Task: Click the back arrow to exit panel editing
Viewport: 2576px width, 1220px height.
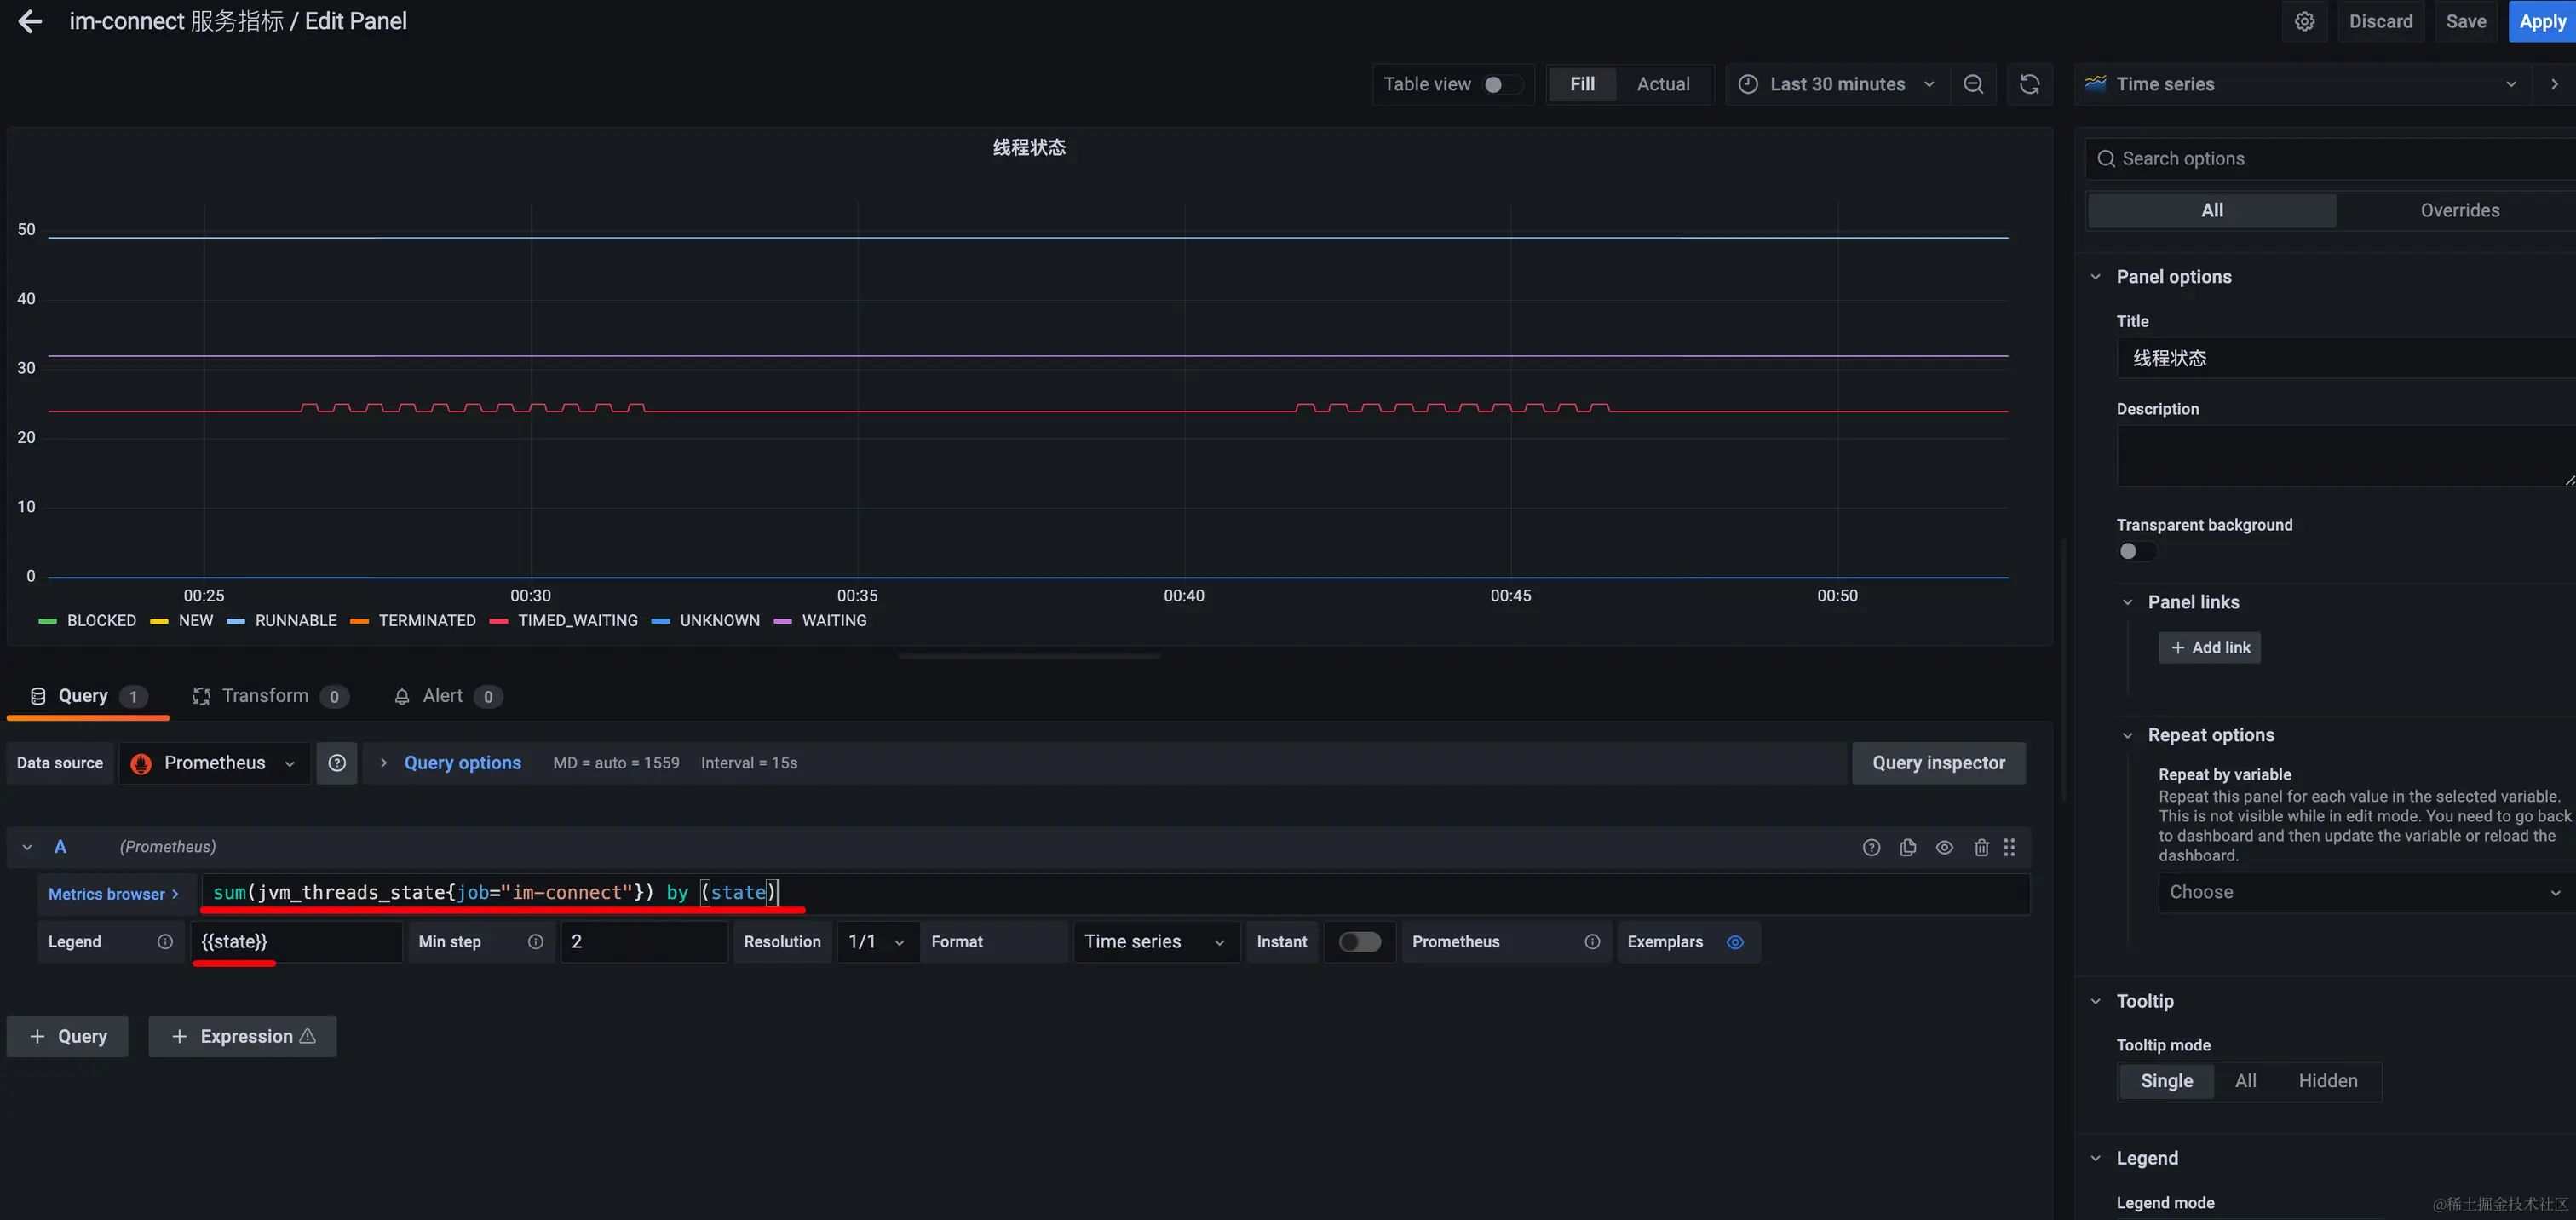Action: pos(30,21)
